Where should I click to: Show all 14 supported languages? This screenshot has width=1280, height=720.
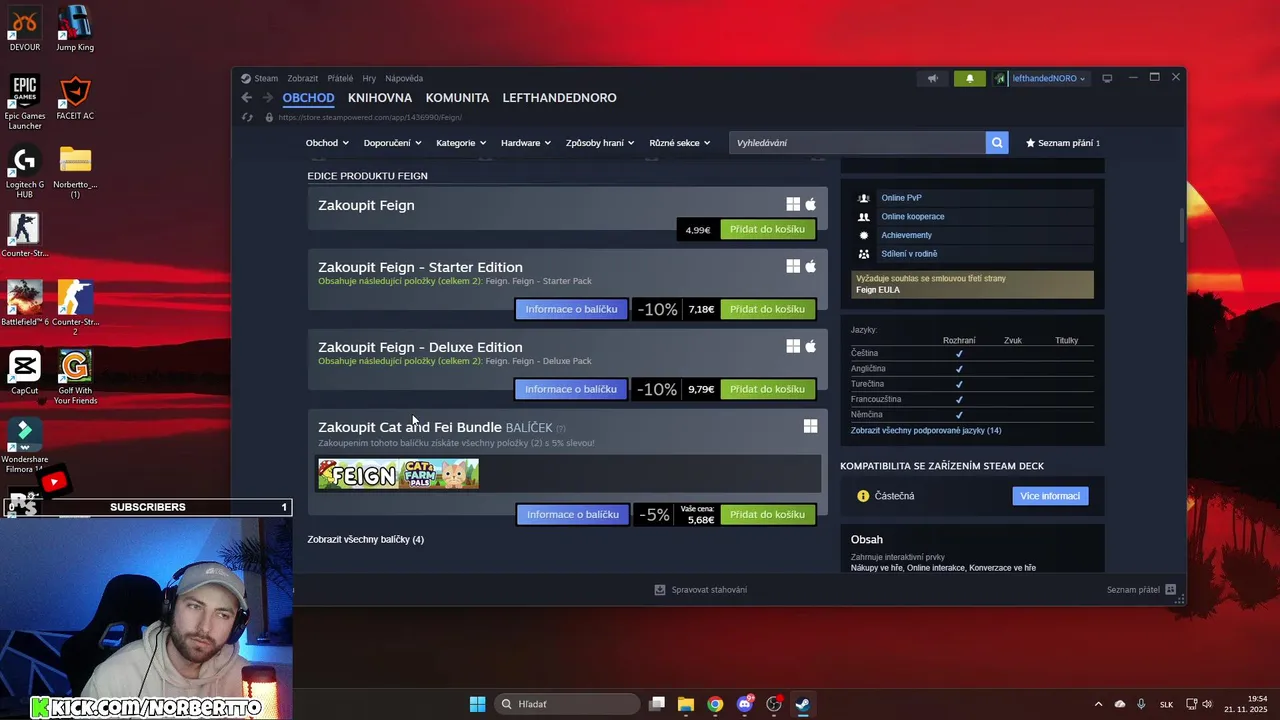[926, 430]
